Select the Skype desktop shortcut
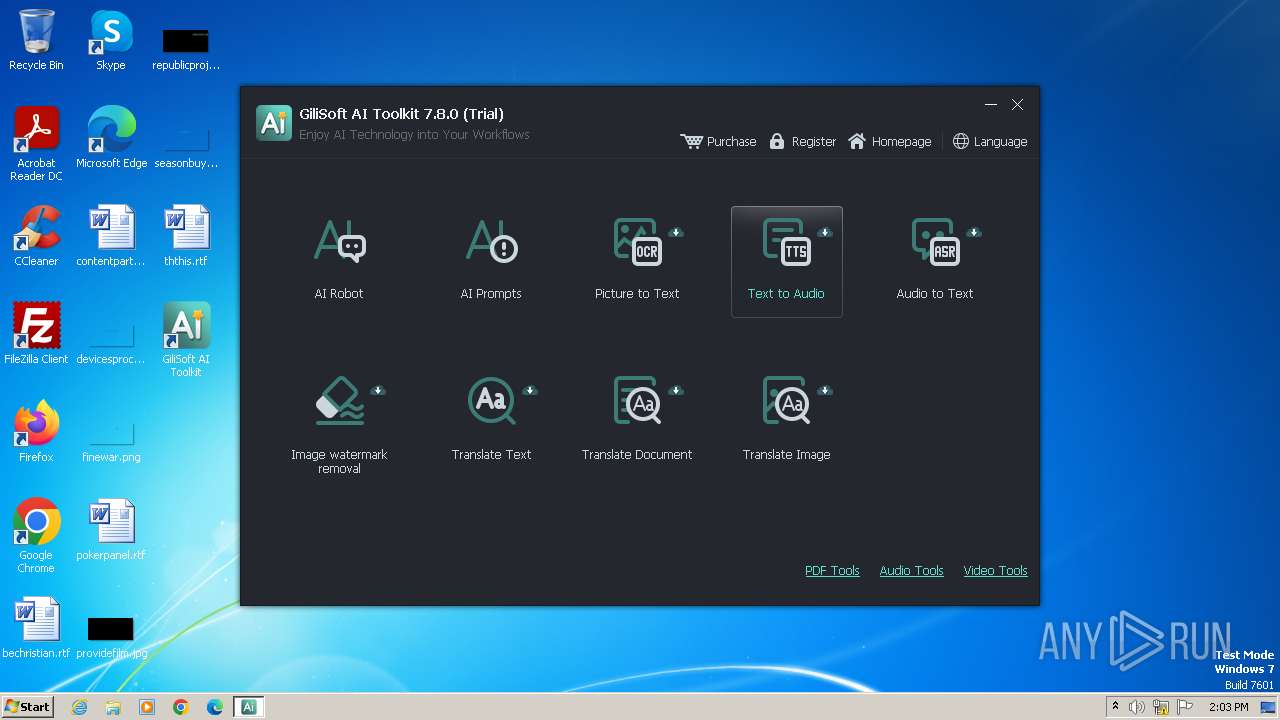The height and width of the screenshot is (720, 1280). [x=111, y=40]
